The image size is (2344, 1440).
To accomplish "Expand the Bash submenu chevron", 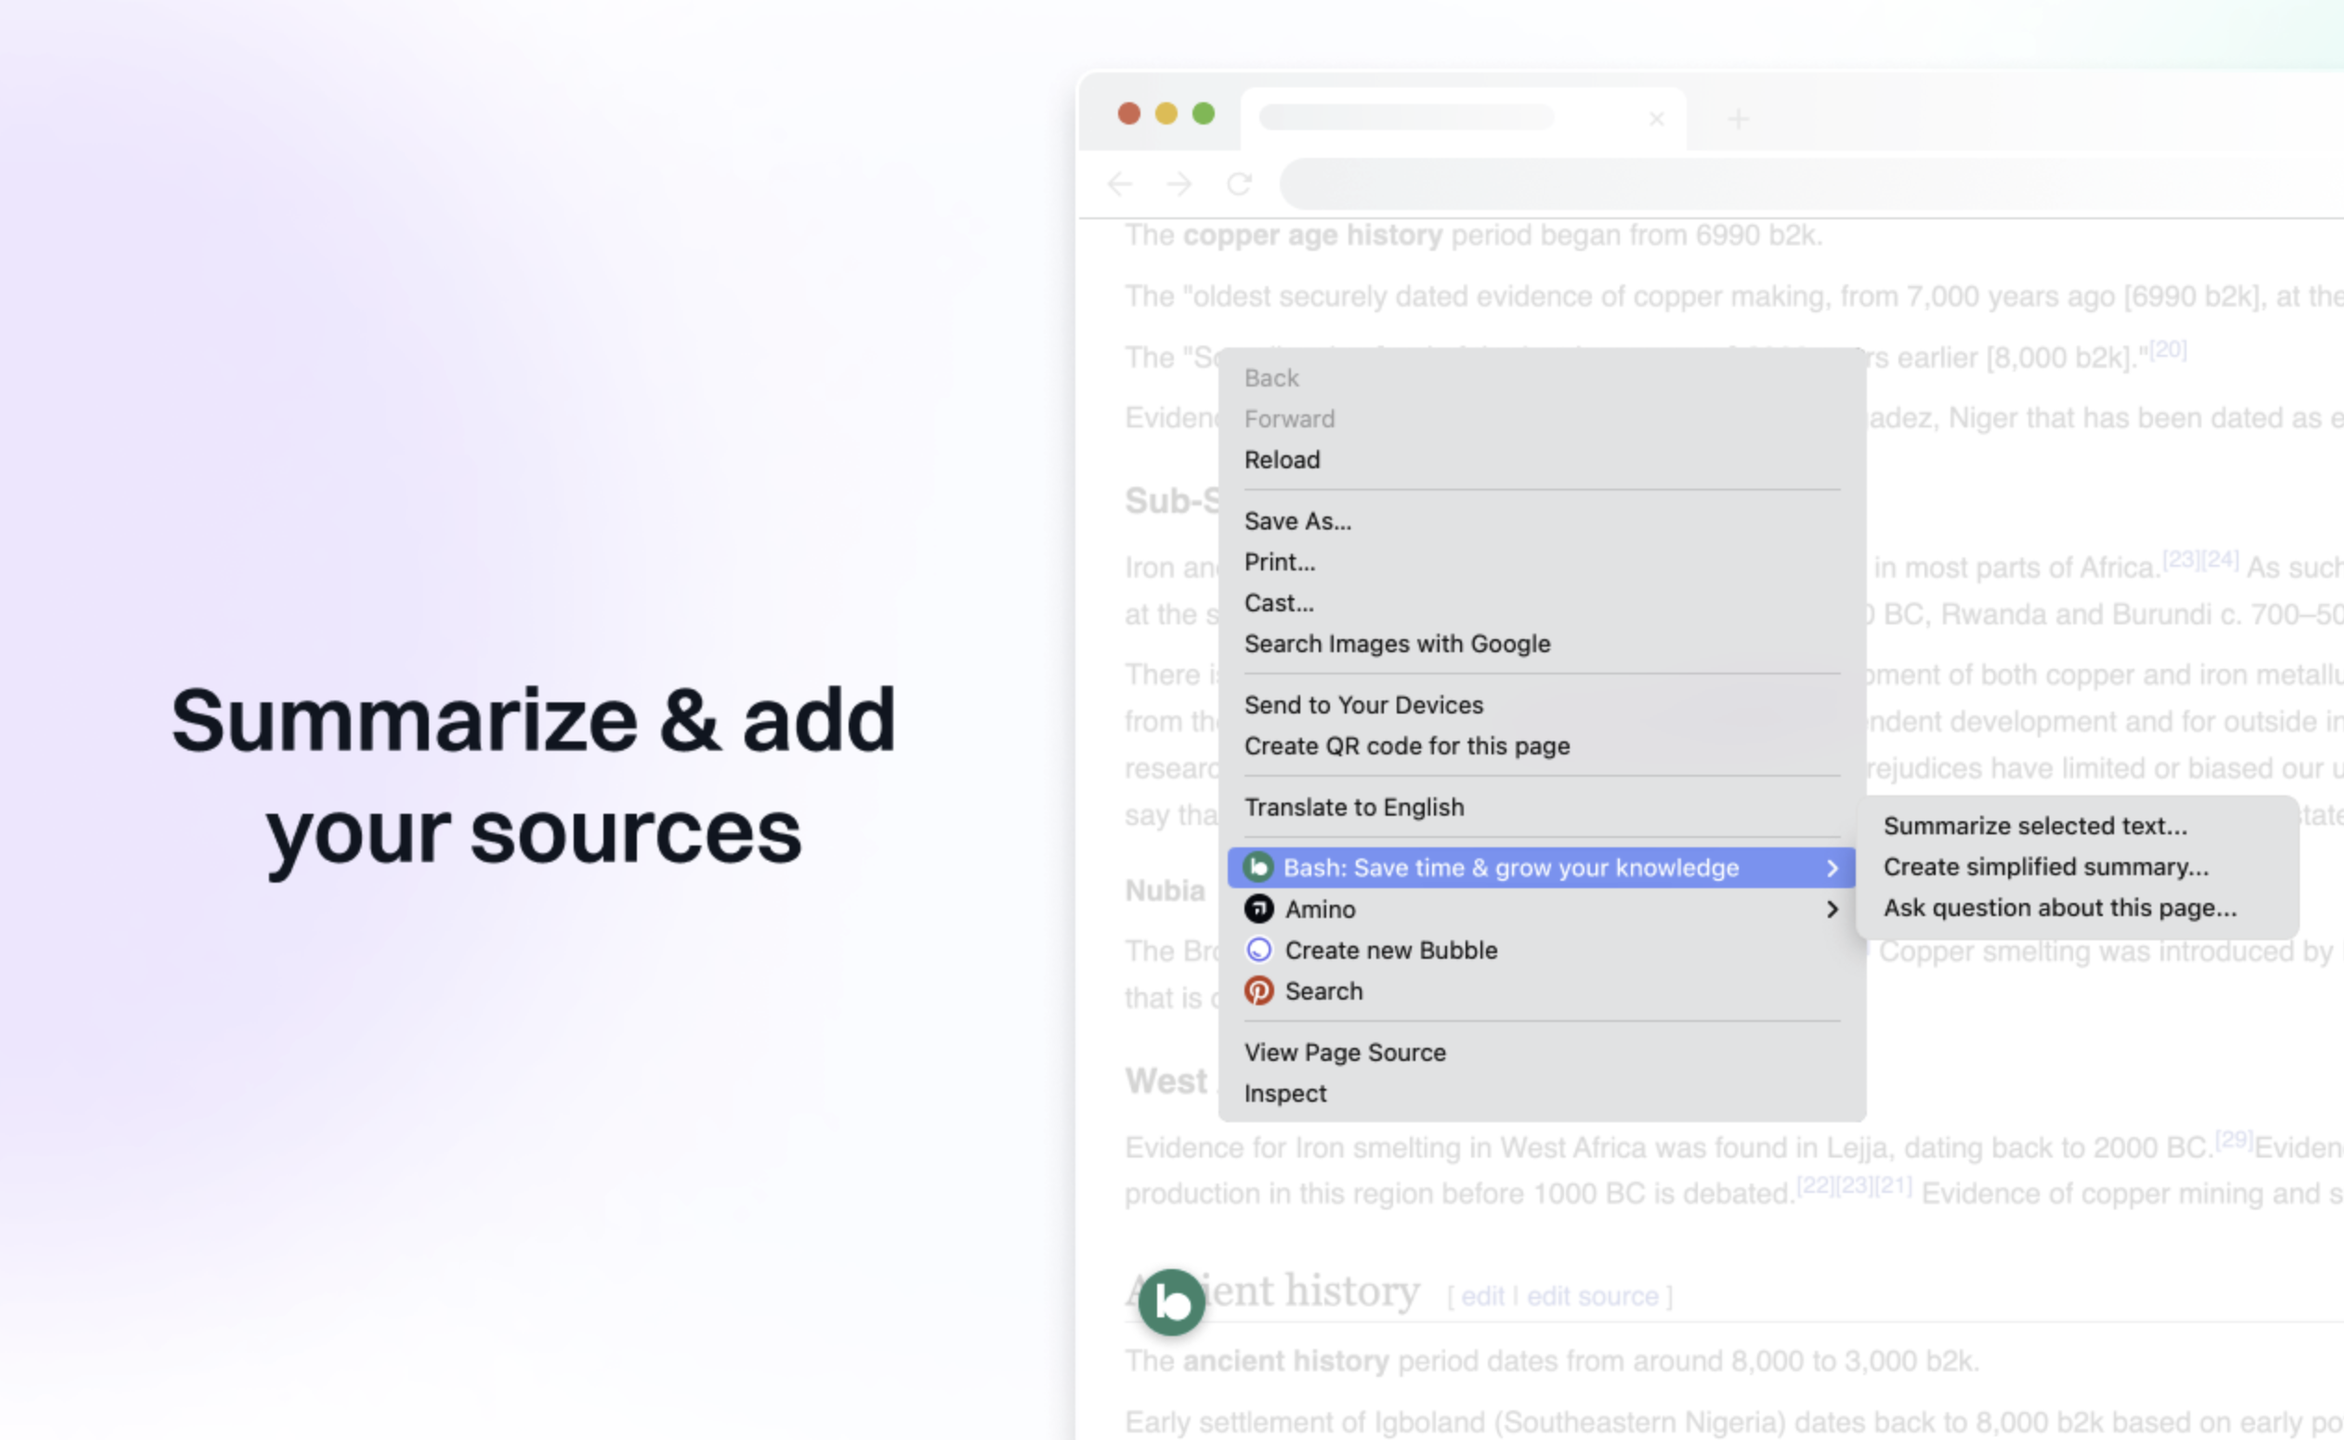I will (1831, 868).
